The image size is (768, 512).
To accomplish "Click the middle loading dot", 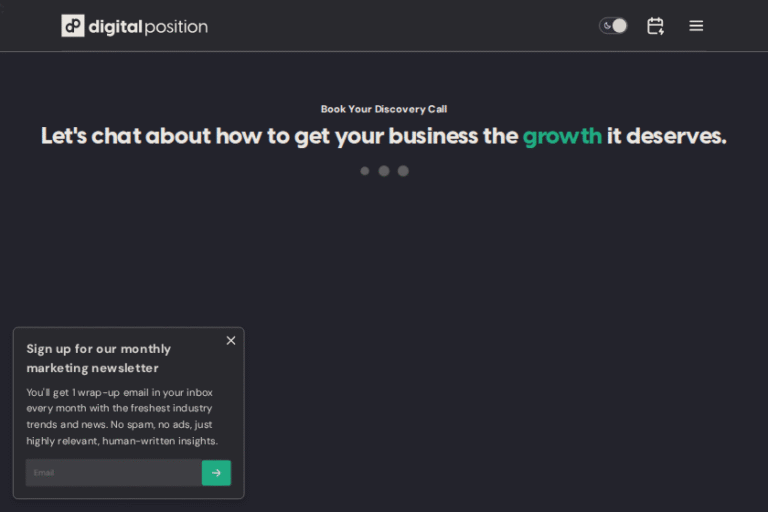I will click(x=384, y=171).
